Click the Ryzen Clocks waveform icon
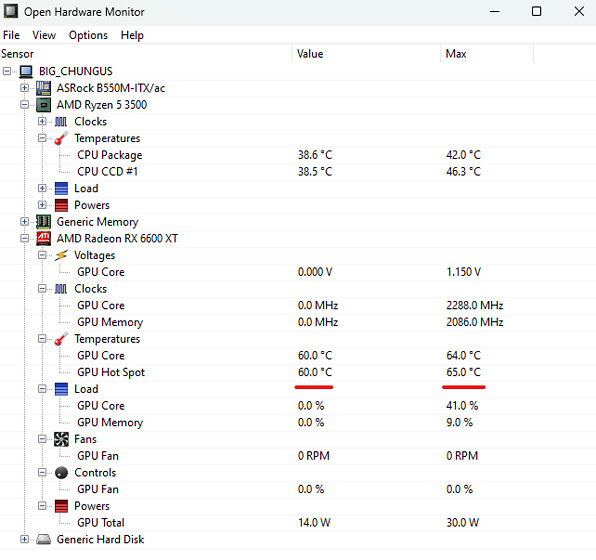Image resolution: width=596 pixels, height=560 pixels. [x=61, y=121]
